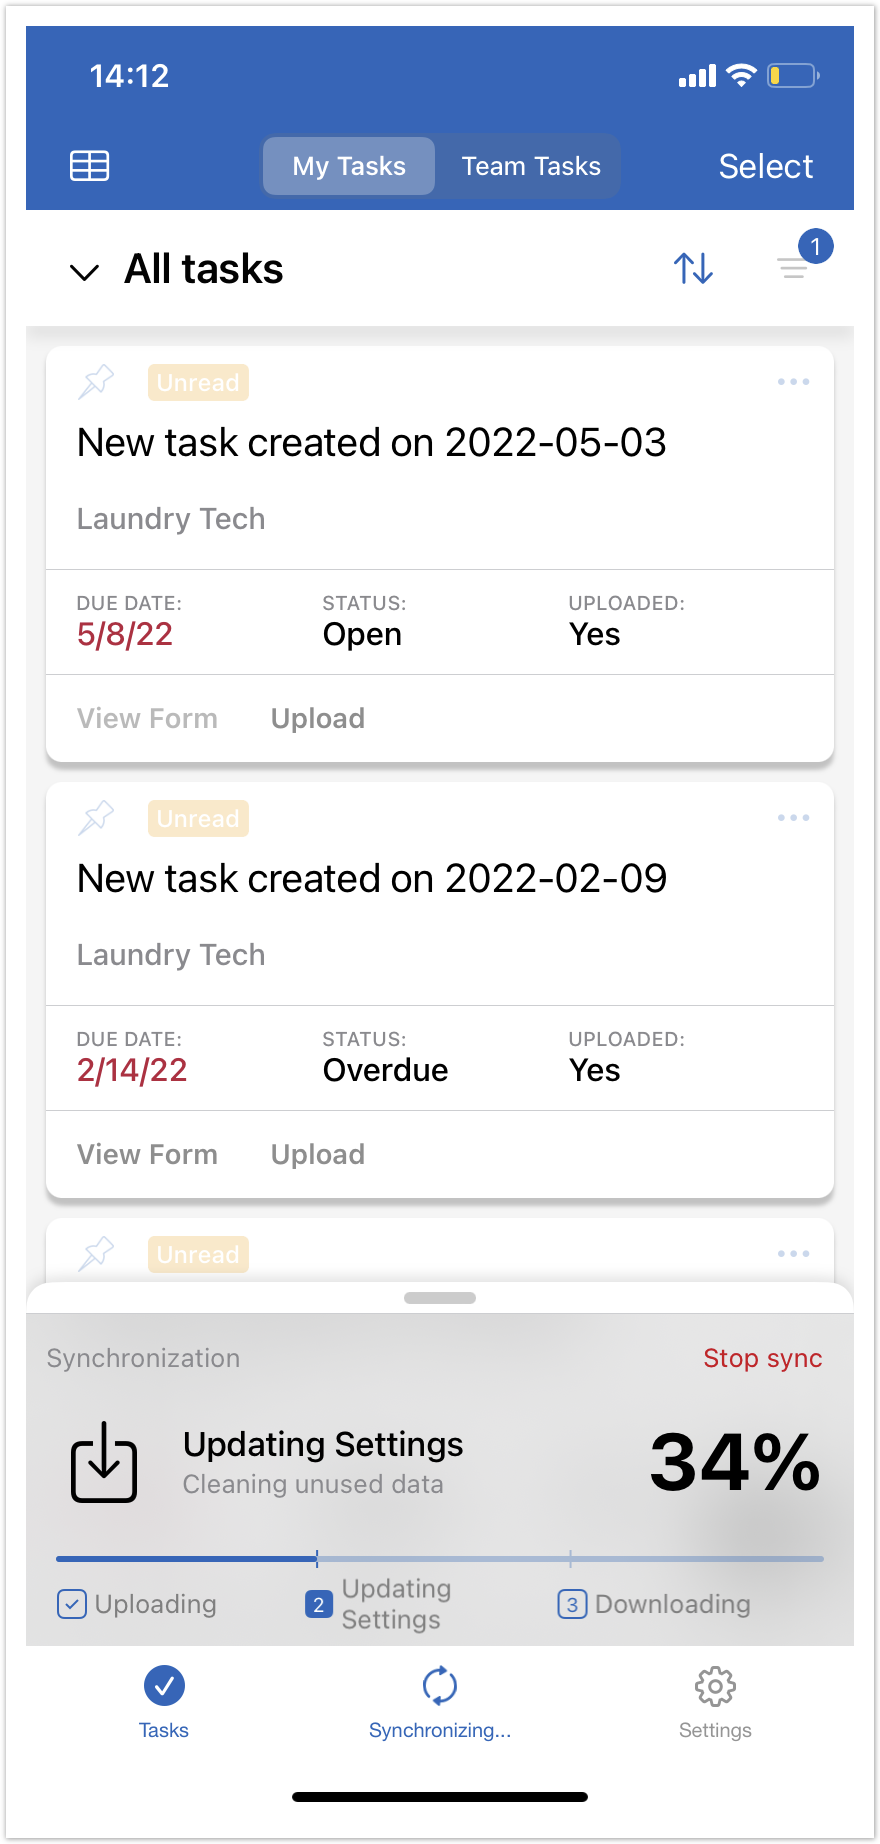Screen dimensions: 880x1844
Task: Open more options for 2022-05-03 task
Action: tap(793, 382)
